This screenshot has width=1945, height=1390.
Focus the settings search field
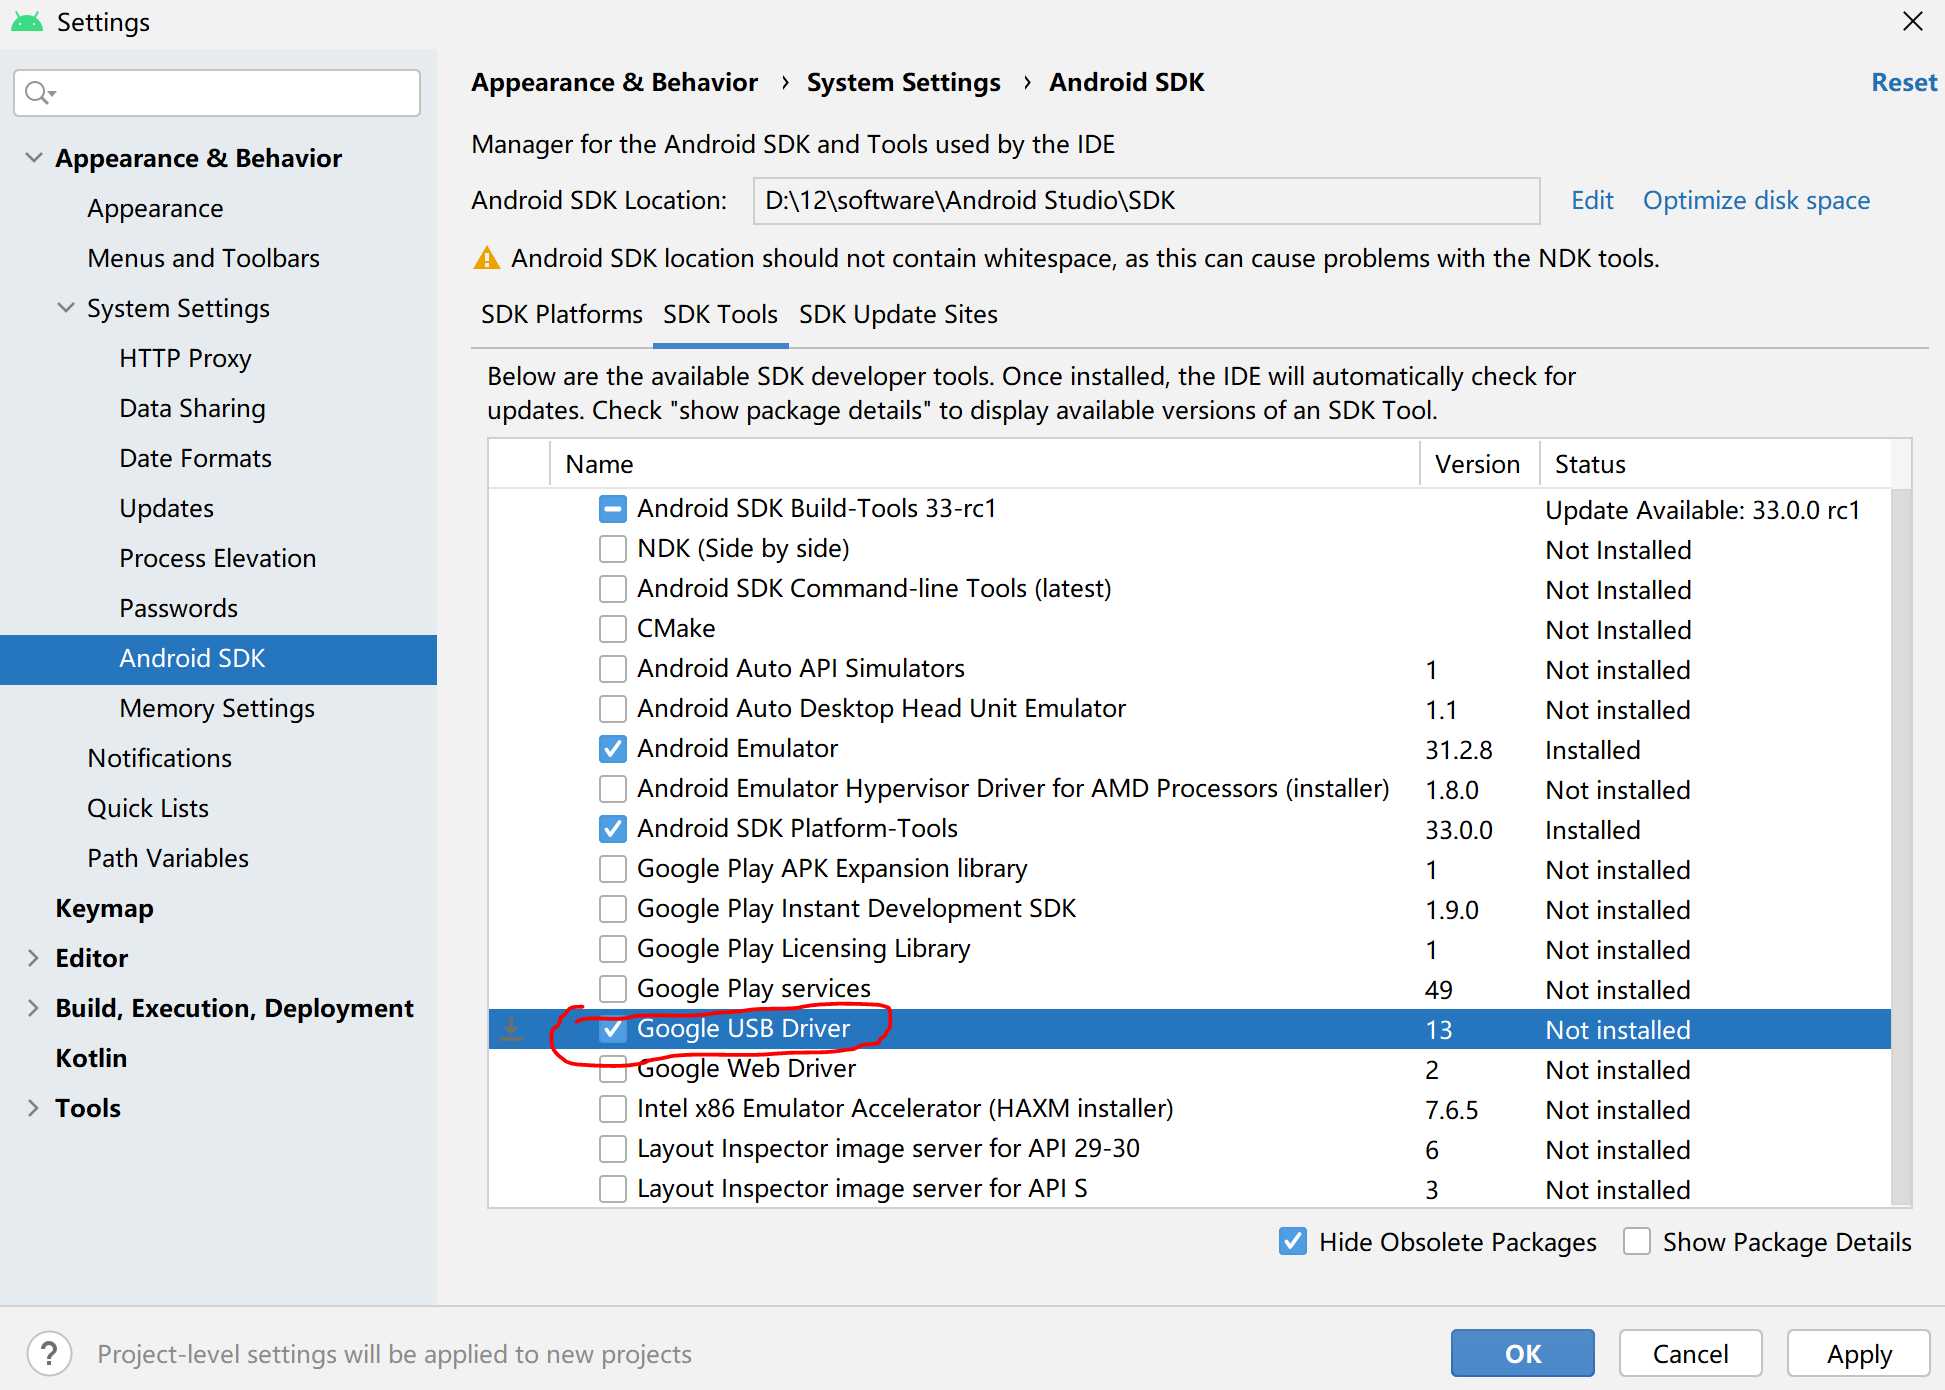pos(217,93)
